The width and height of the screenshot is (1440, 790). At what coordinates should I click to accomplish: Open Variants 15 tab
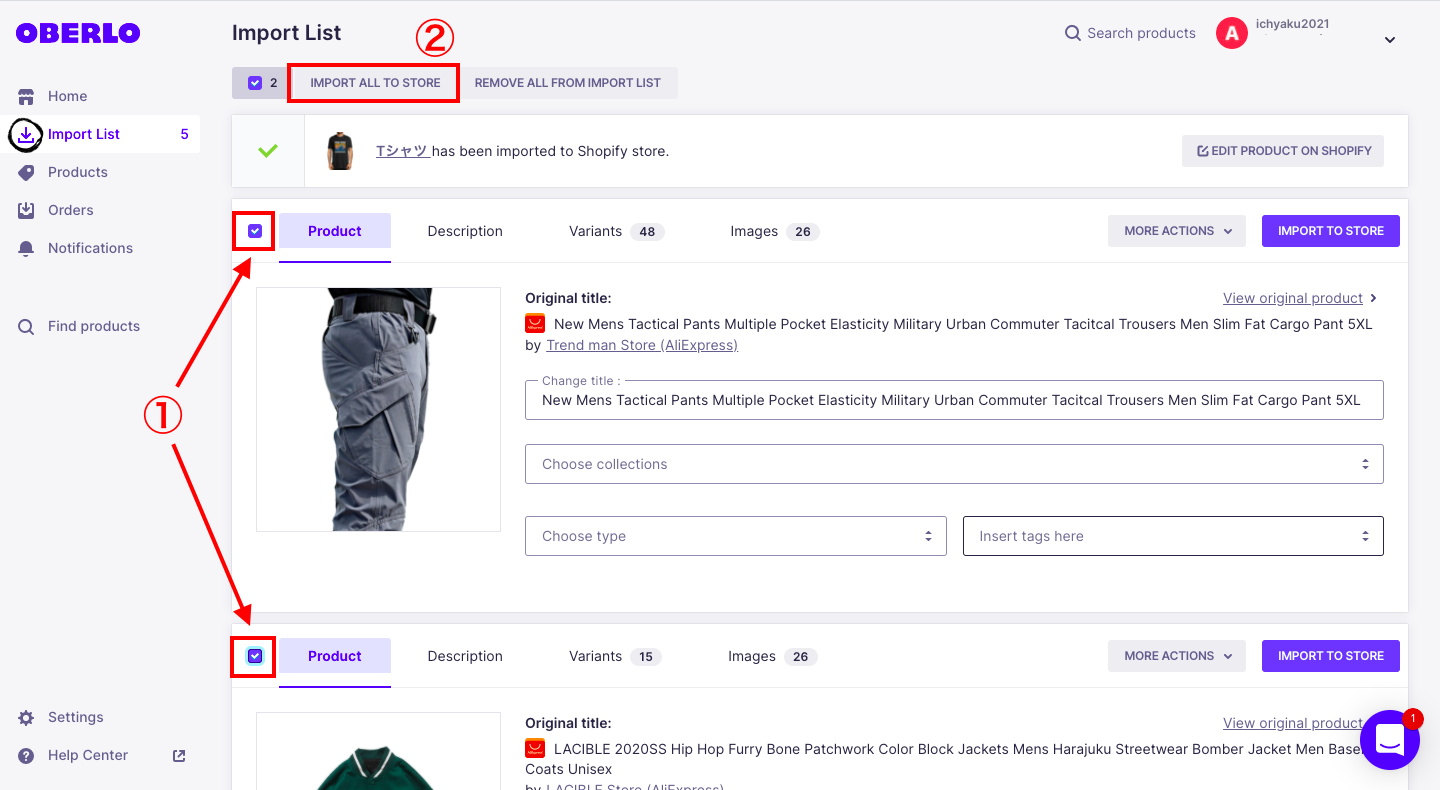[615, 656]
